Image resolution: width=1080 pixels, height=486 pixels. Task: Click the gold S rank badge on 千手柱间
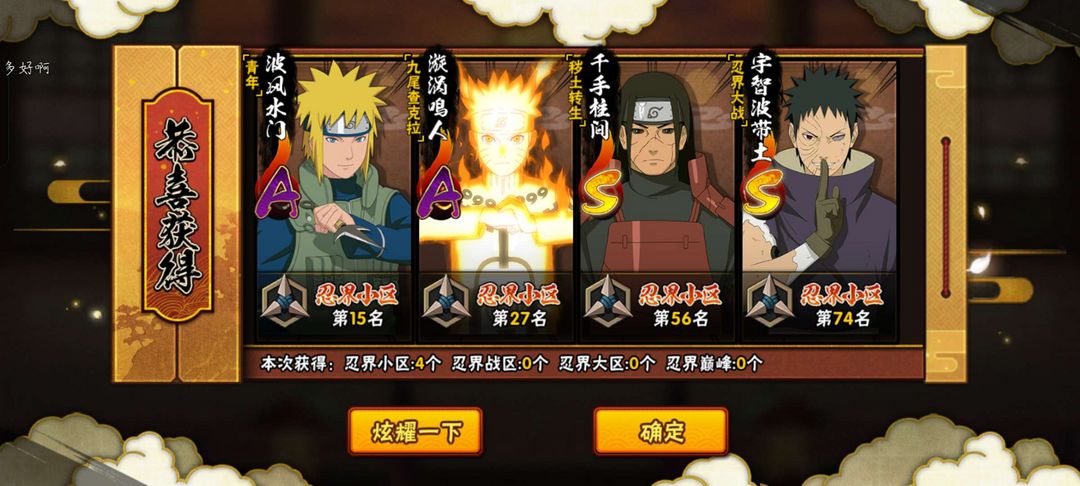coord(600,191)
